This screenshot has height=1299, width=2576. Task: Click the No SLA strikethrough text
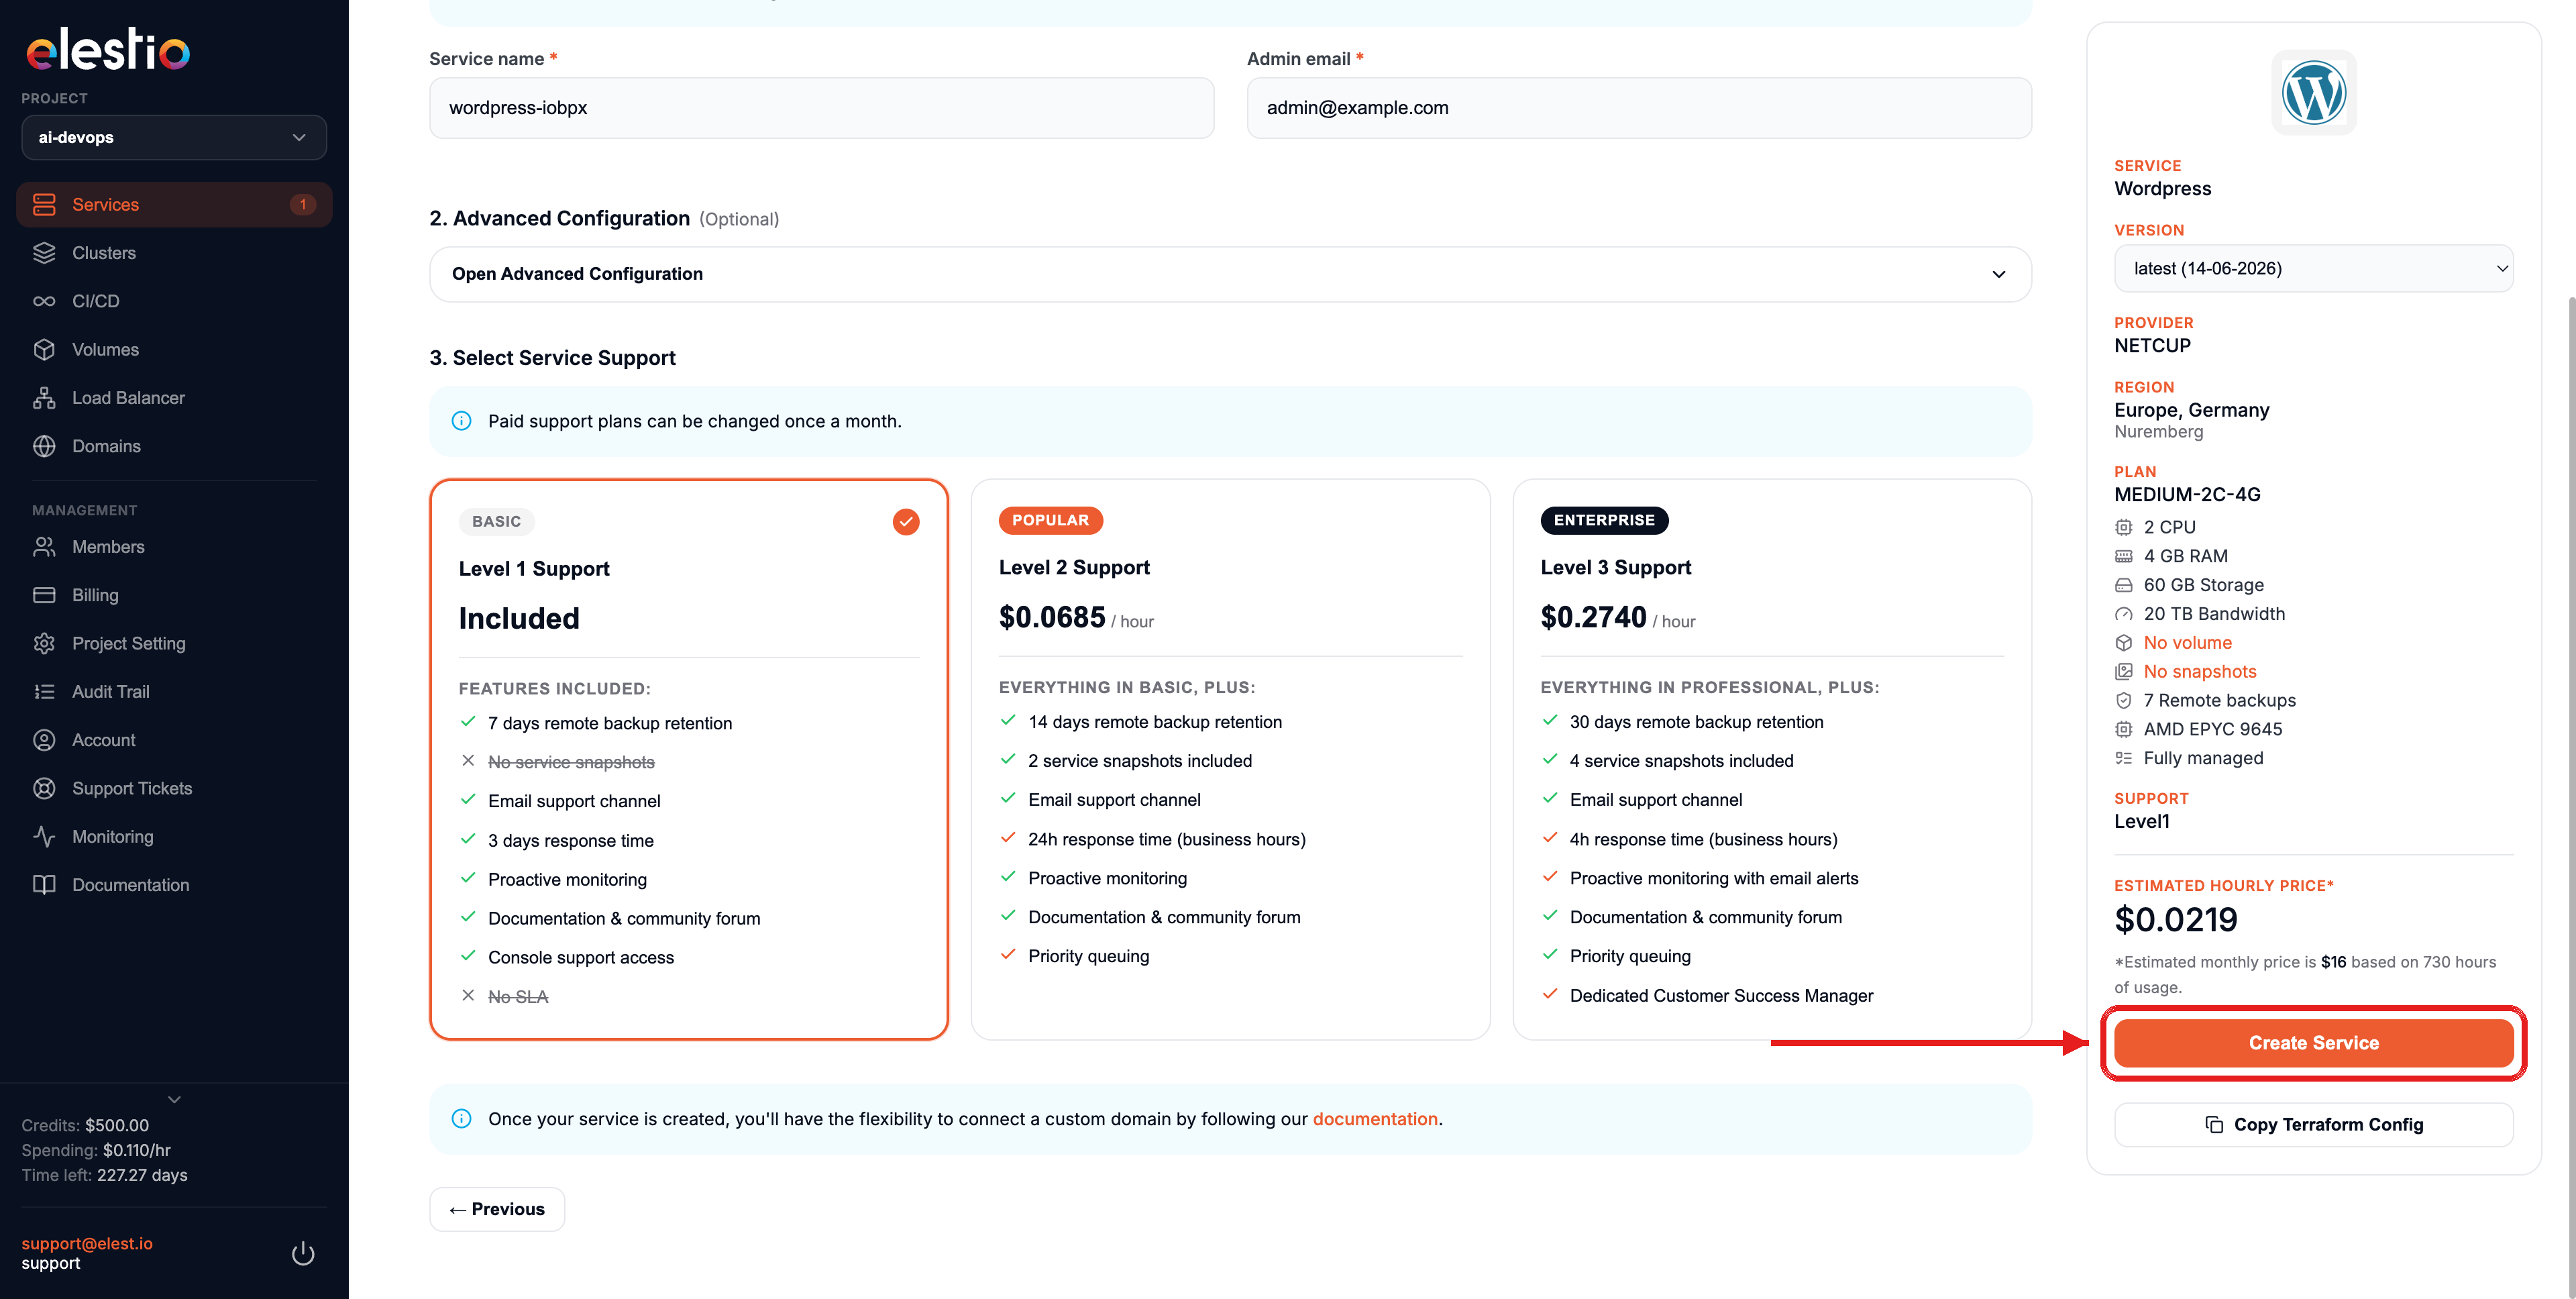coord(518,997)
